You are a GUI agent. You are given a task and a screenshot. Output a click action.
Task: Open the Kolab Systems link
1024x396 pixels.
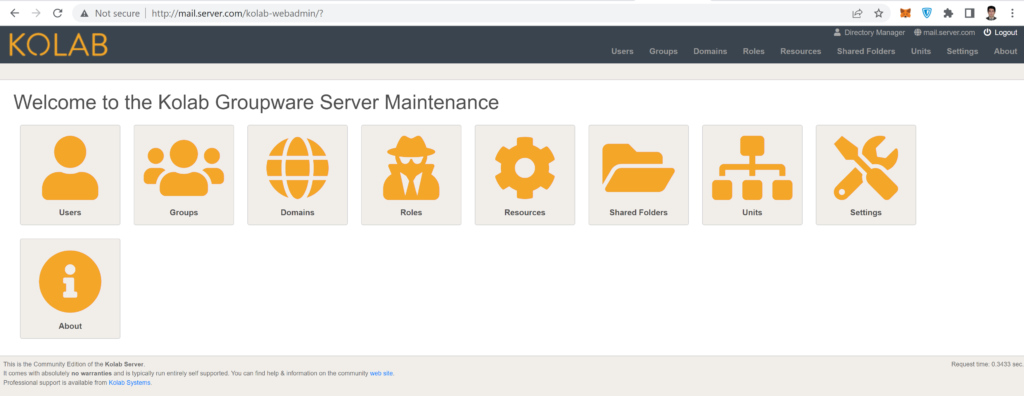(129, 383)
